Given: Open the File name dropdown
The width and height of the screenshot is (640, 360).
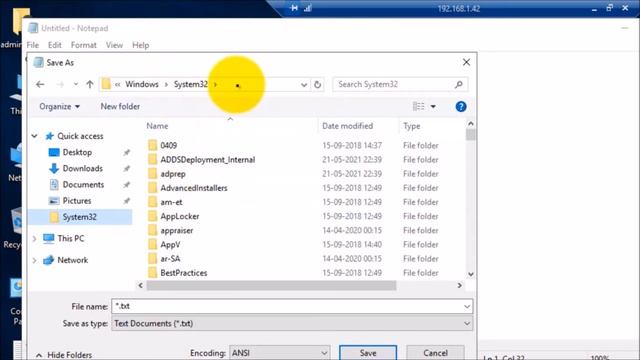Looking at the screenshot, I should tap(467, 306).
